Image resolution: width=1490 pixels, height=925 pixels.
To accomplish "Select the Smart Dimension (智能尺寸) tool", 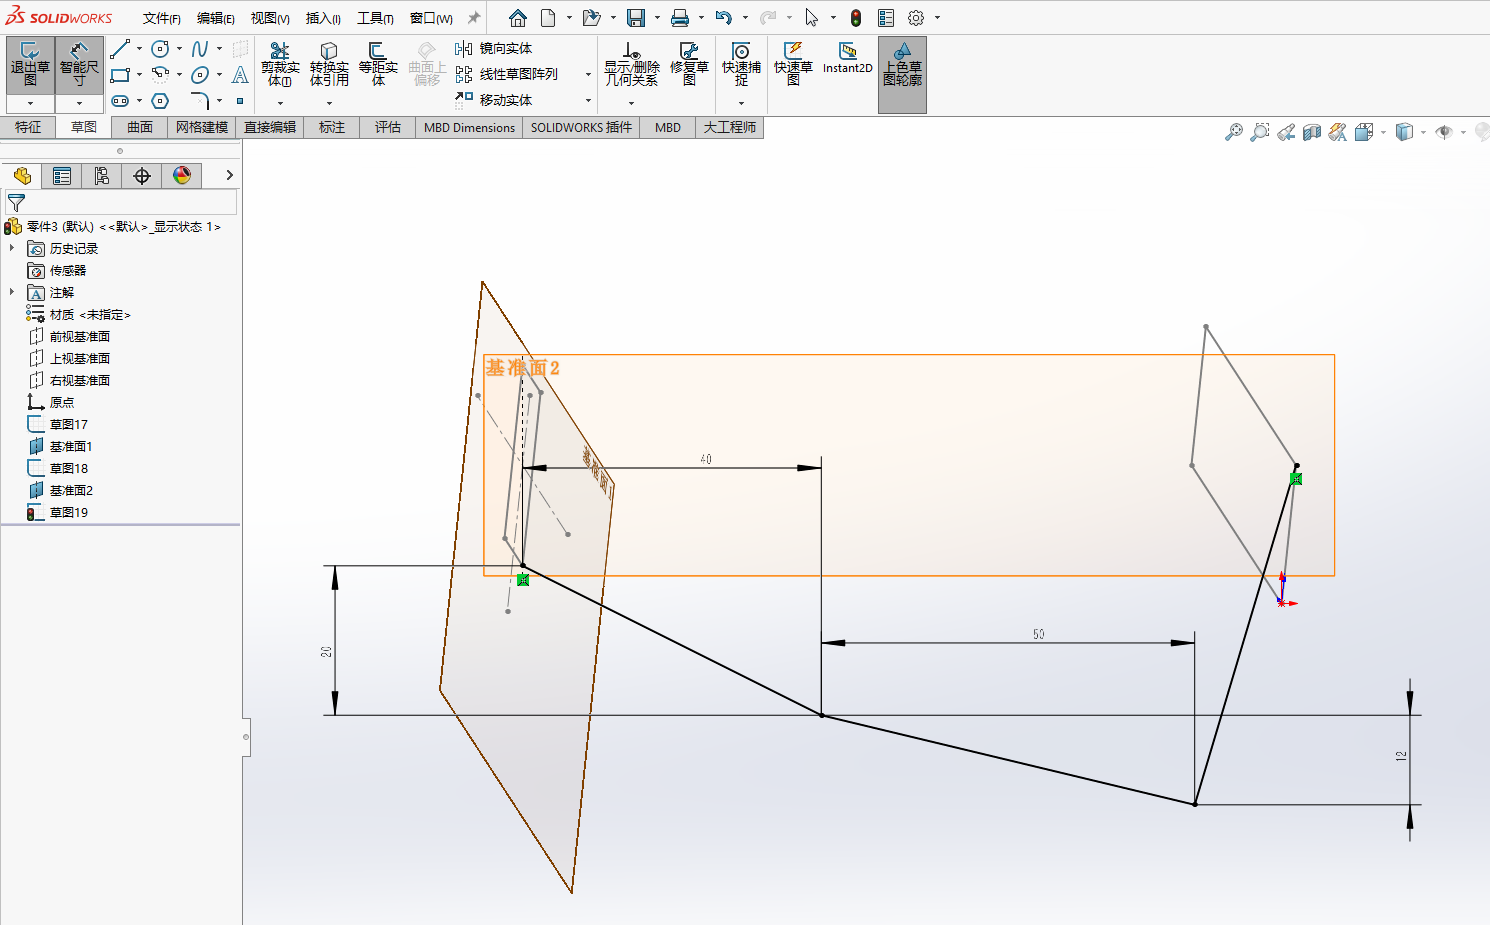I will [79, 64].
